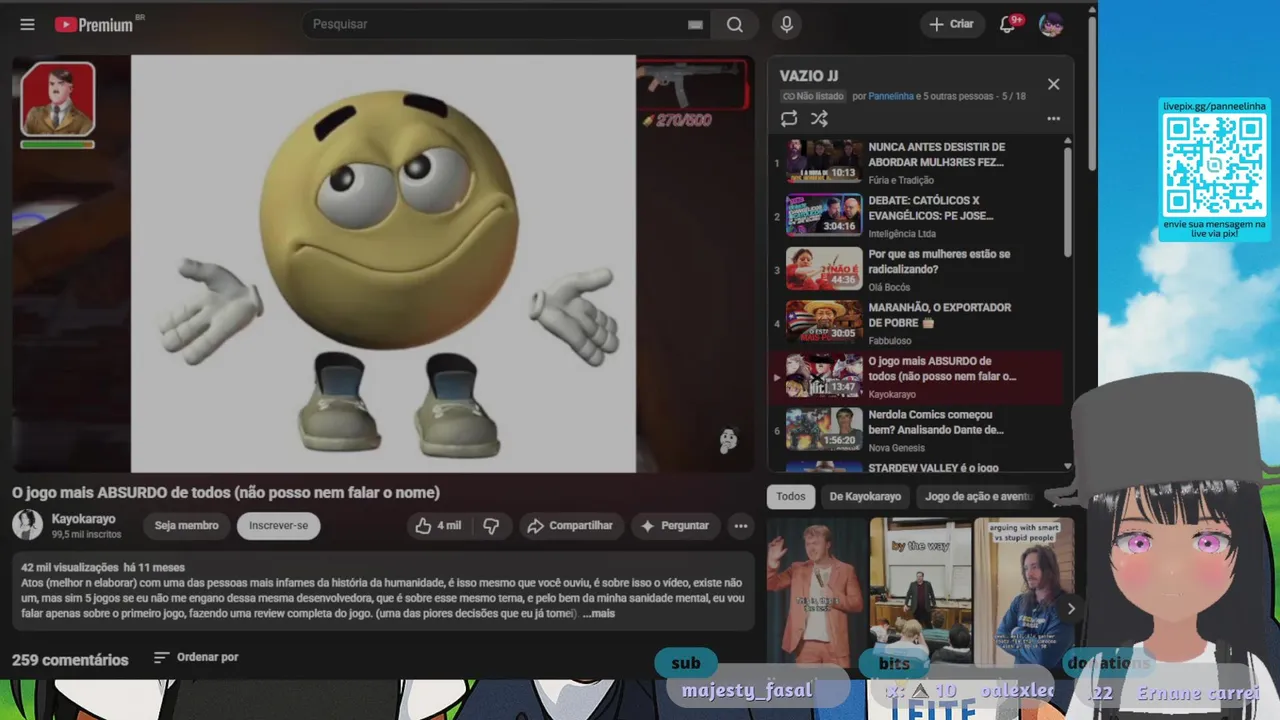The width and height of the screenshot is (1280, 720).
Task: Open Compartilhar share dialog
Action: 571,526
